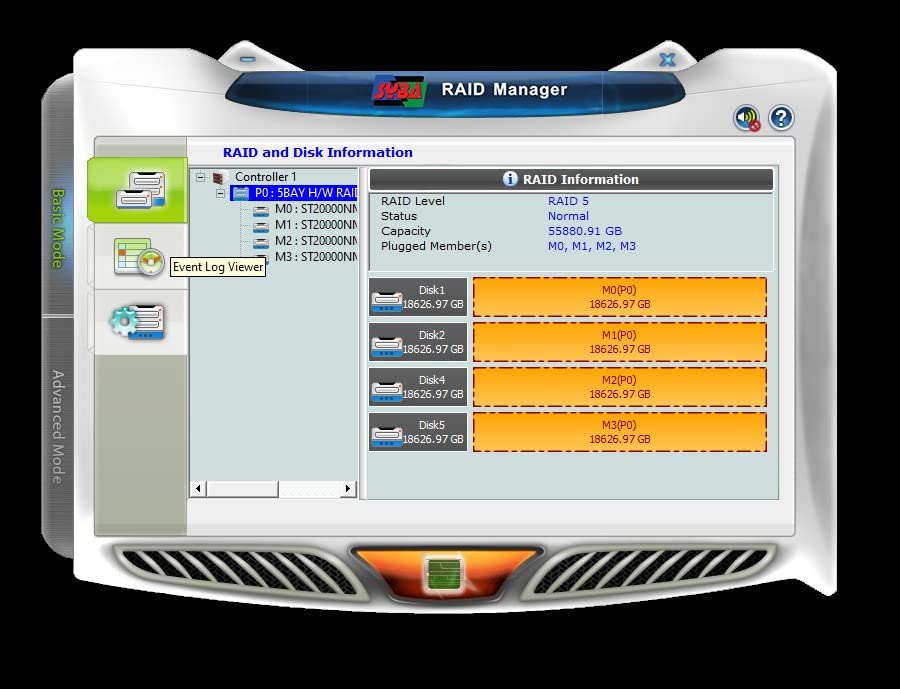900x689 pixels.
Task: Open the Event Log Viewer icon
Action: 138,257
